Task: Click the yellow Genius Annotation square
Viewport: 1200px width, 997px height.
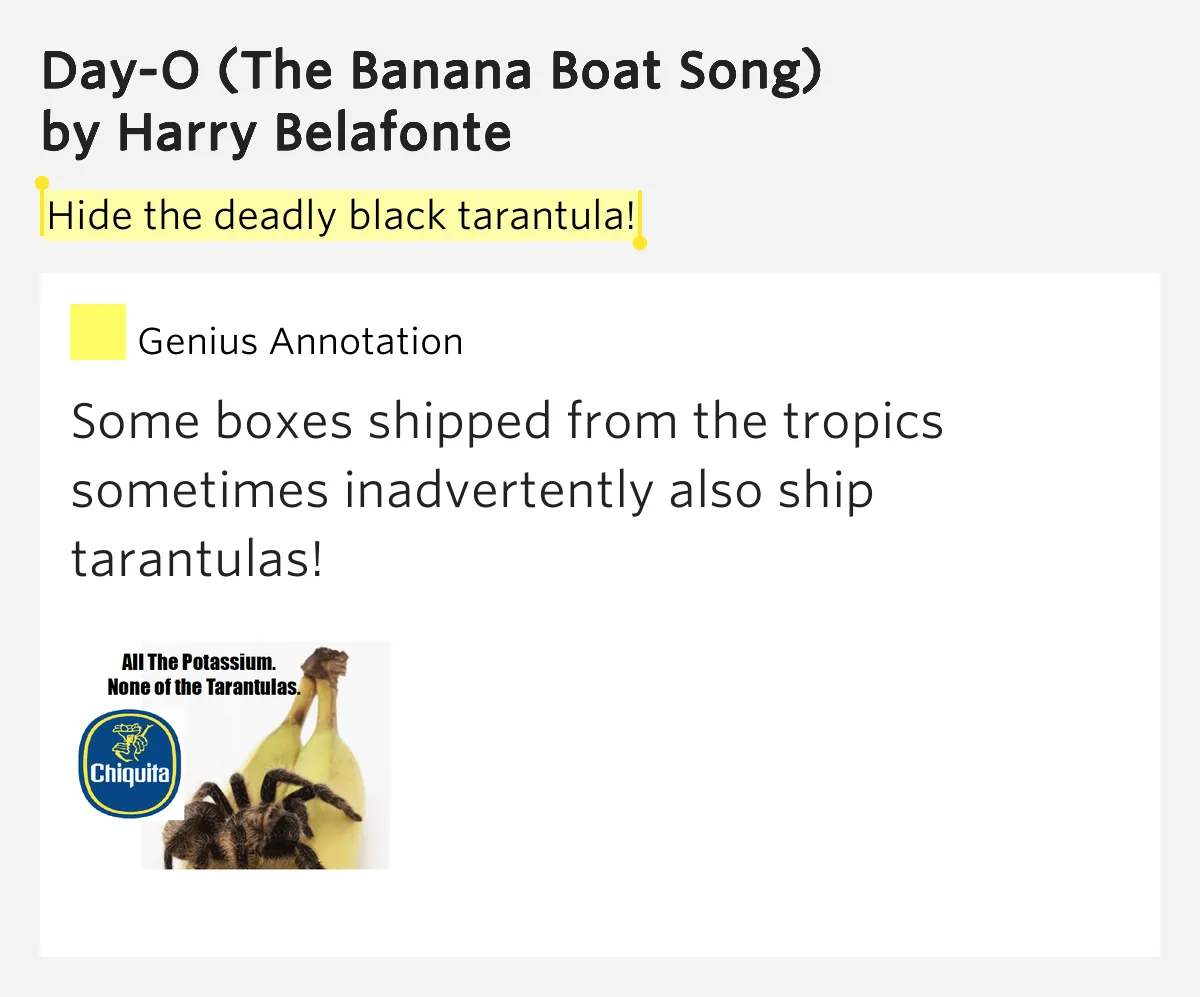Action: coord(98,332)
